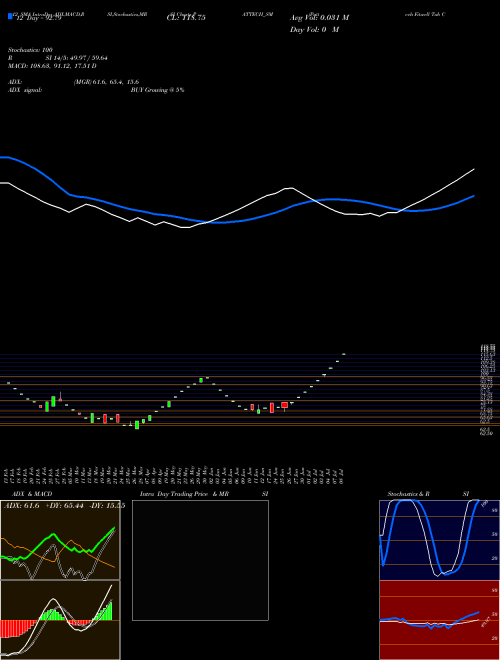Click the 'ADX signal:' label
Image resolution: width=500 pixels, height=660 pixels.
[x=25, y=90]
